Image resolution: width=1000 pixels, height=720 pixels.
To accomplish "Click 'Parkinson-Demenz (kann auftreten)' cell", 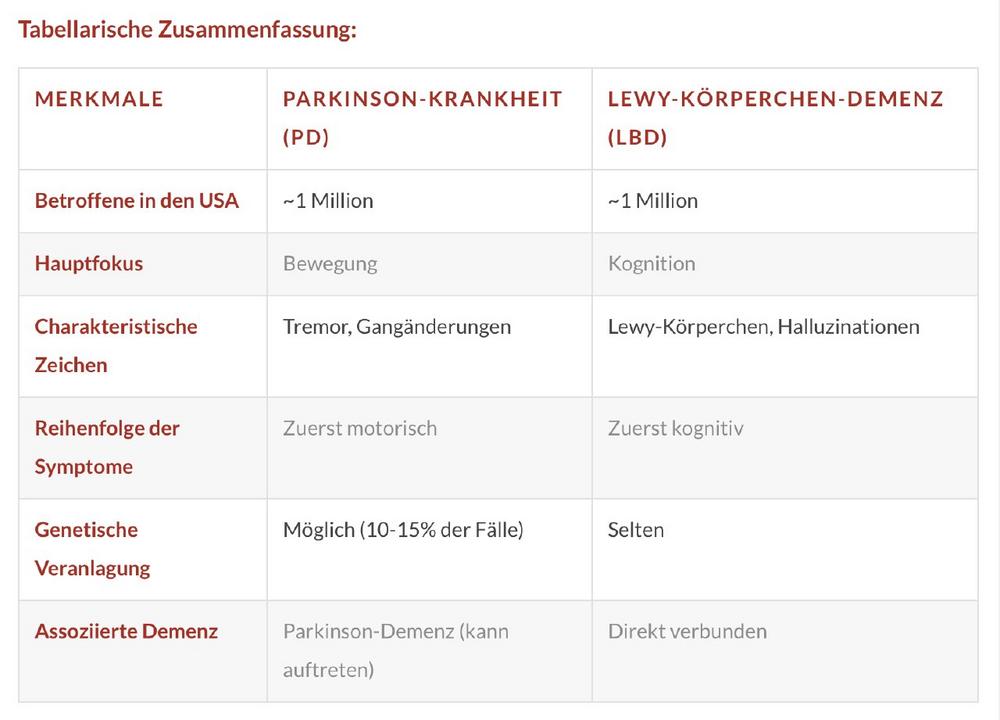I will tap(395, 650).
